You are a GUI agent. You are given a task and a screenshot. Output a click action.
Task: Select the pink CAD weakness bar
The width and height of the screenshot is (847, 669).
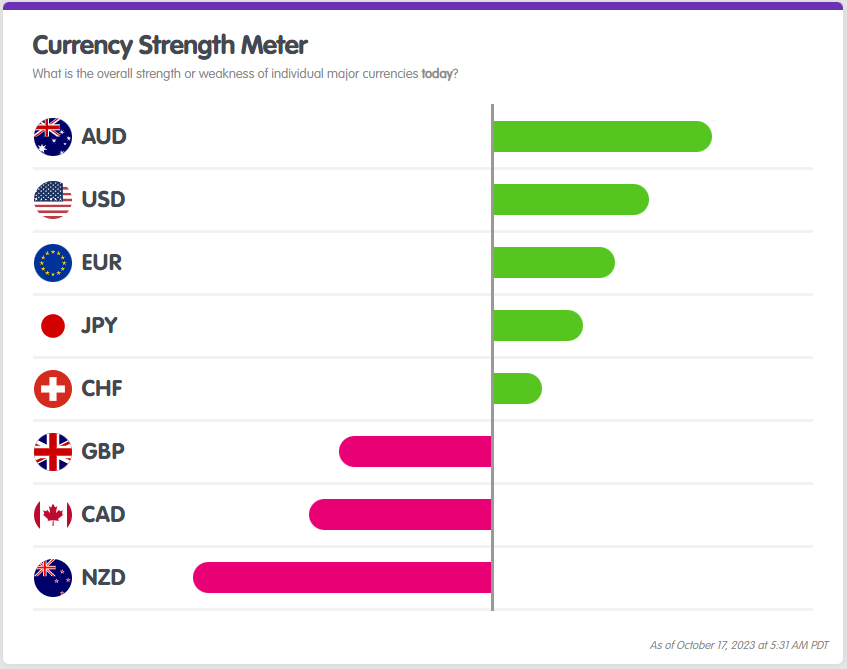tap(401, 514)
